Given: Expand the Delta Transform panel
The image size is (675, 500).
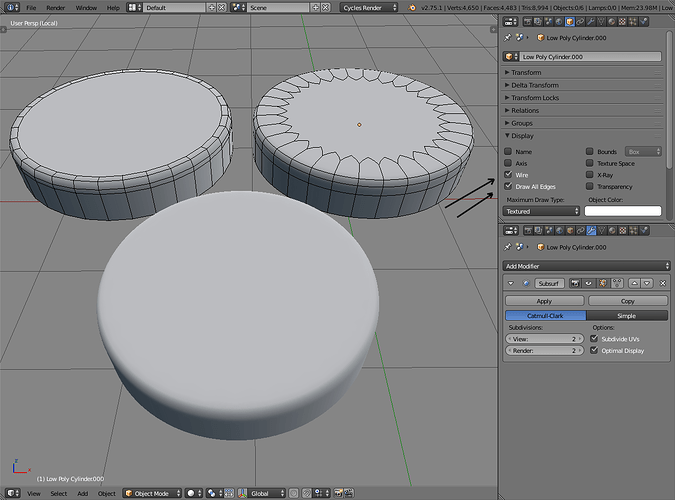Looking at the screenshot, I should coord(583,85).
